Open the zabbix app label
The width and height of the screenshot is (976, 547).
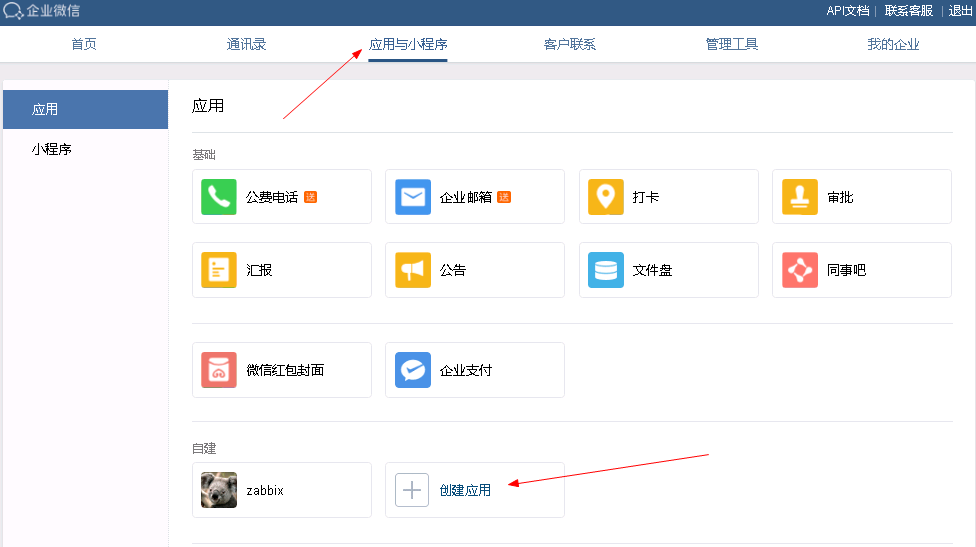pyautogui.click(x=265, y=490)
